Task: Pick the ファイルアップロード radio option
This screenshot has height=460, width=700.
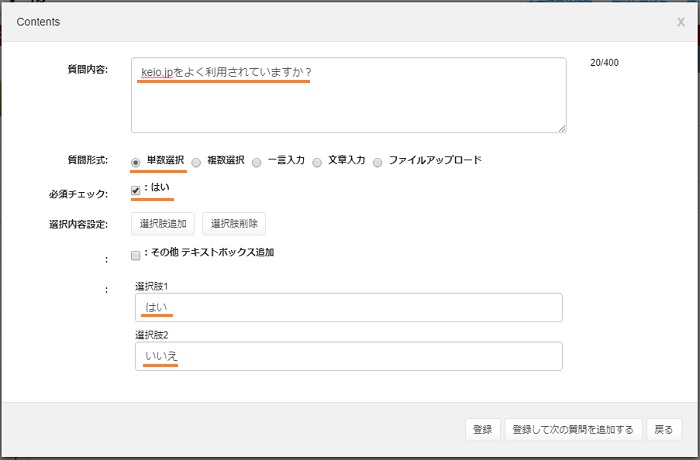Action: click(x=378, y=162)
